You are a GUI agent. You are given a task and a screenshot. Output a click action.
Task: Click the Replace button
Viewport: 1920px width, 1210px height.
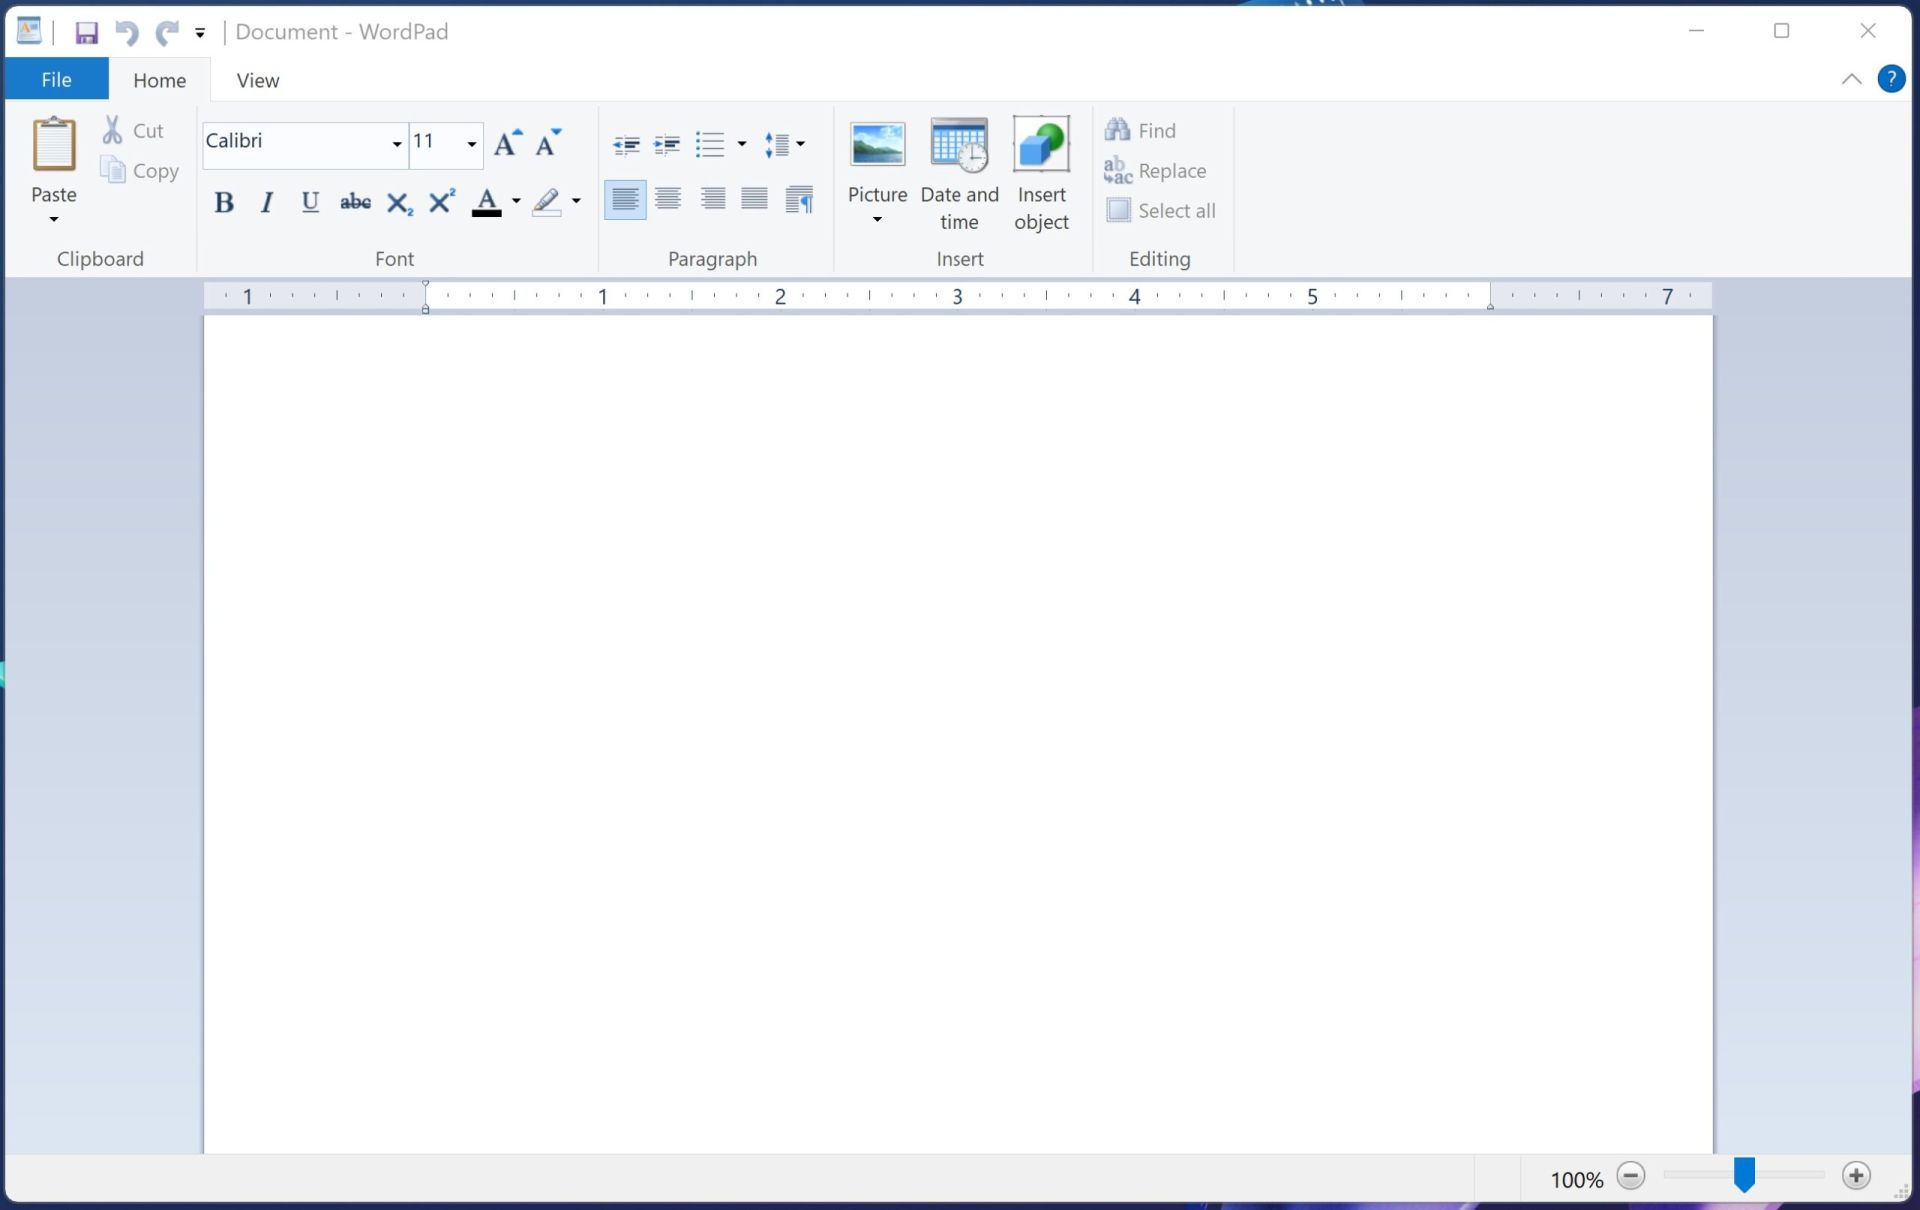tap(1169, 170)
